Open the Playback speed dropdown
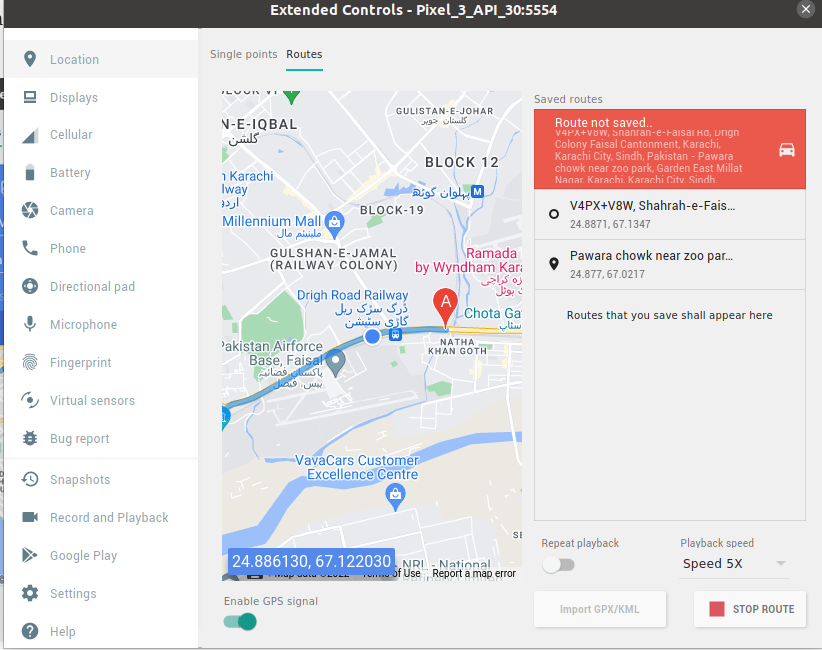 734,564
